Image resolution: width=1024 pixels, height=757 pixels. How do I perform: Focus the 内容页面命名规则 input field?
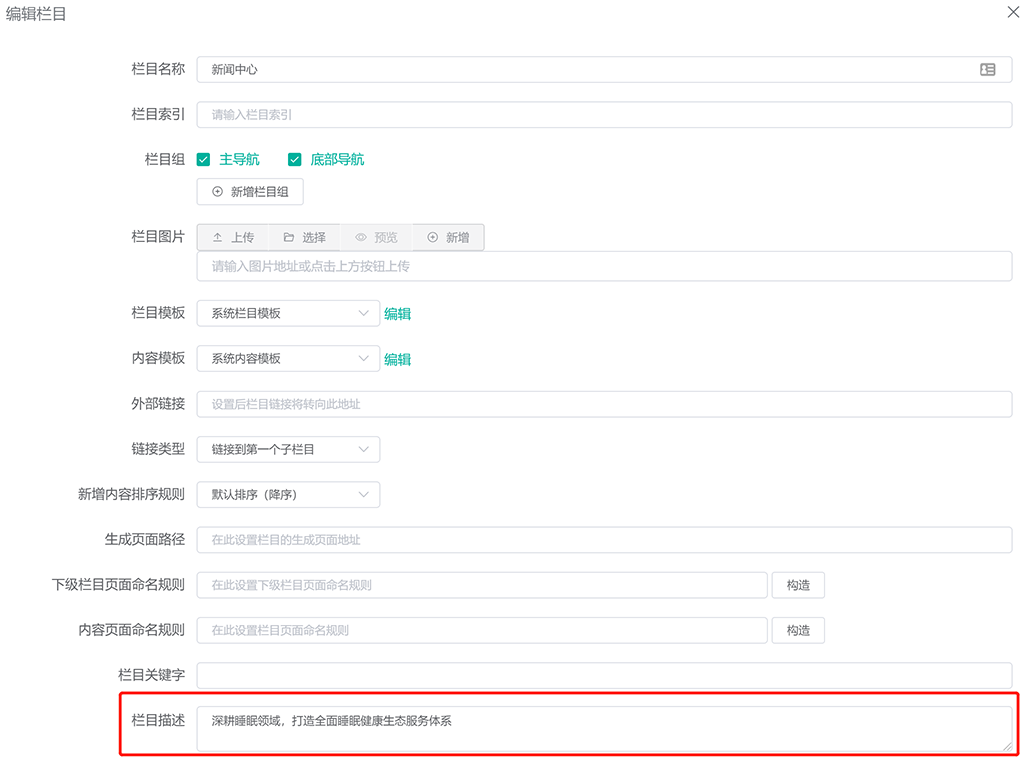point(482,630)
